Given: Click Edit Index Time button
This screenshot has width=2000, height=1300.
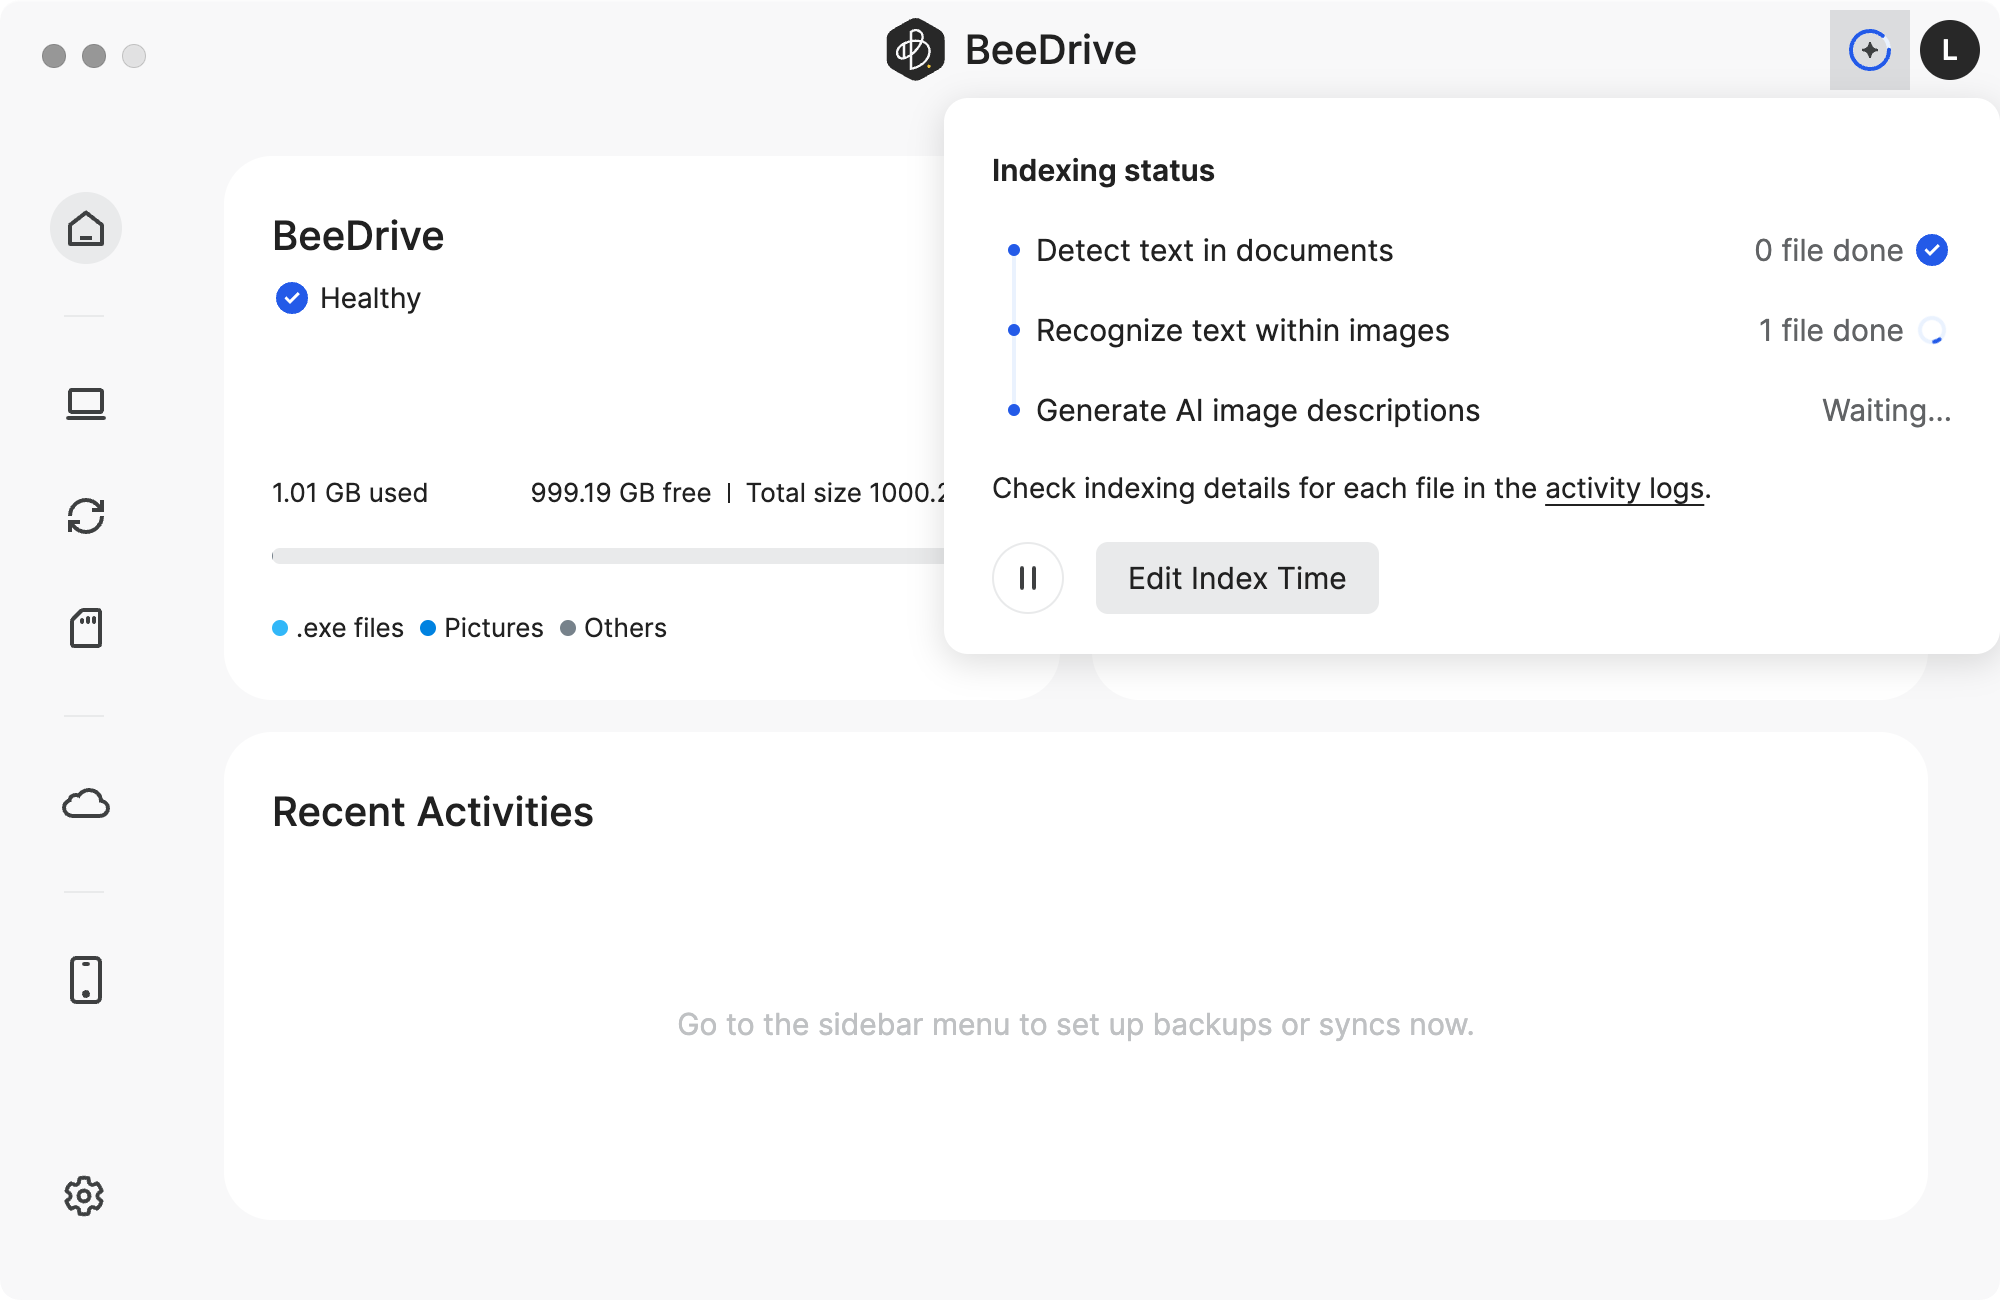Looking at the screenshot, I should (x=1237, y=578).
